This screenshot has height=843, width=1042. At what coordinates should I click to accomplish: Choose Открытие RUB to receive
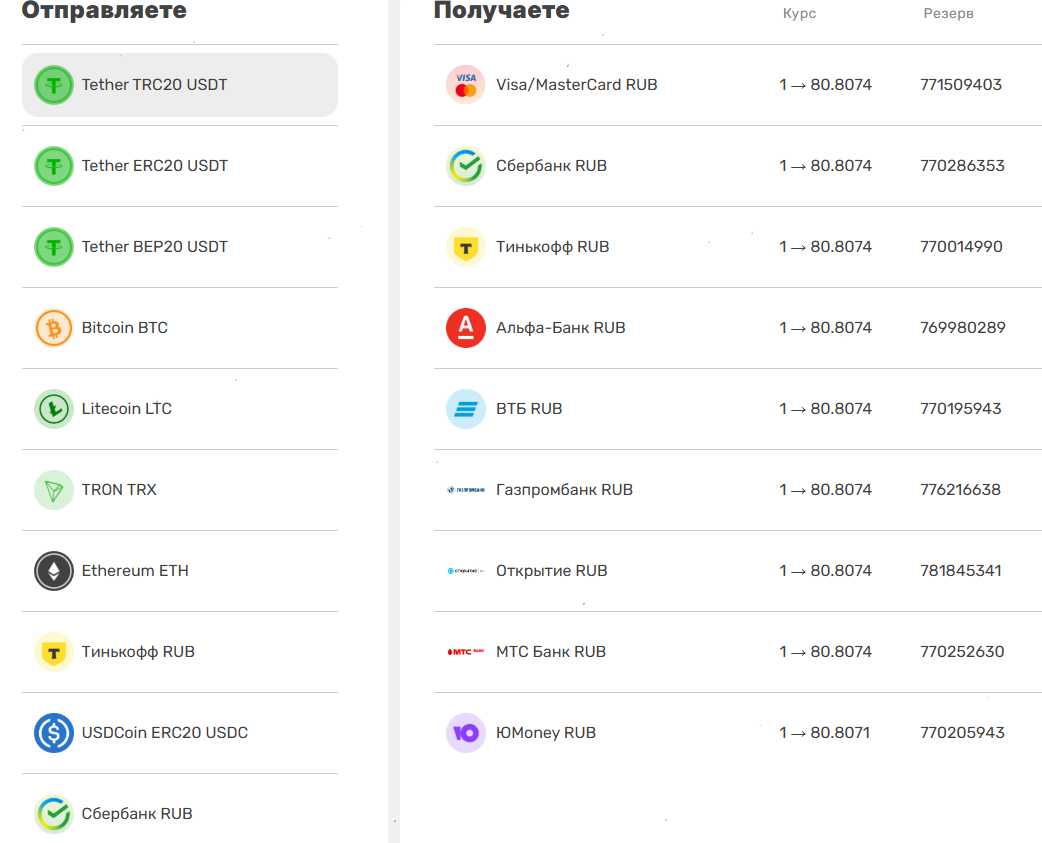coord(551,571)
